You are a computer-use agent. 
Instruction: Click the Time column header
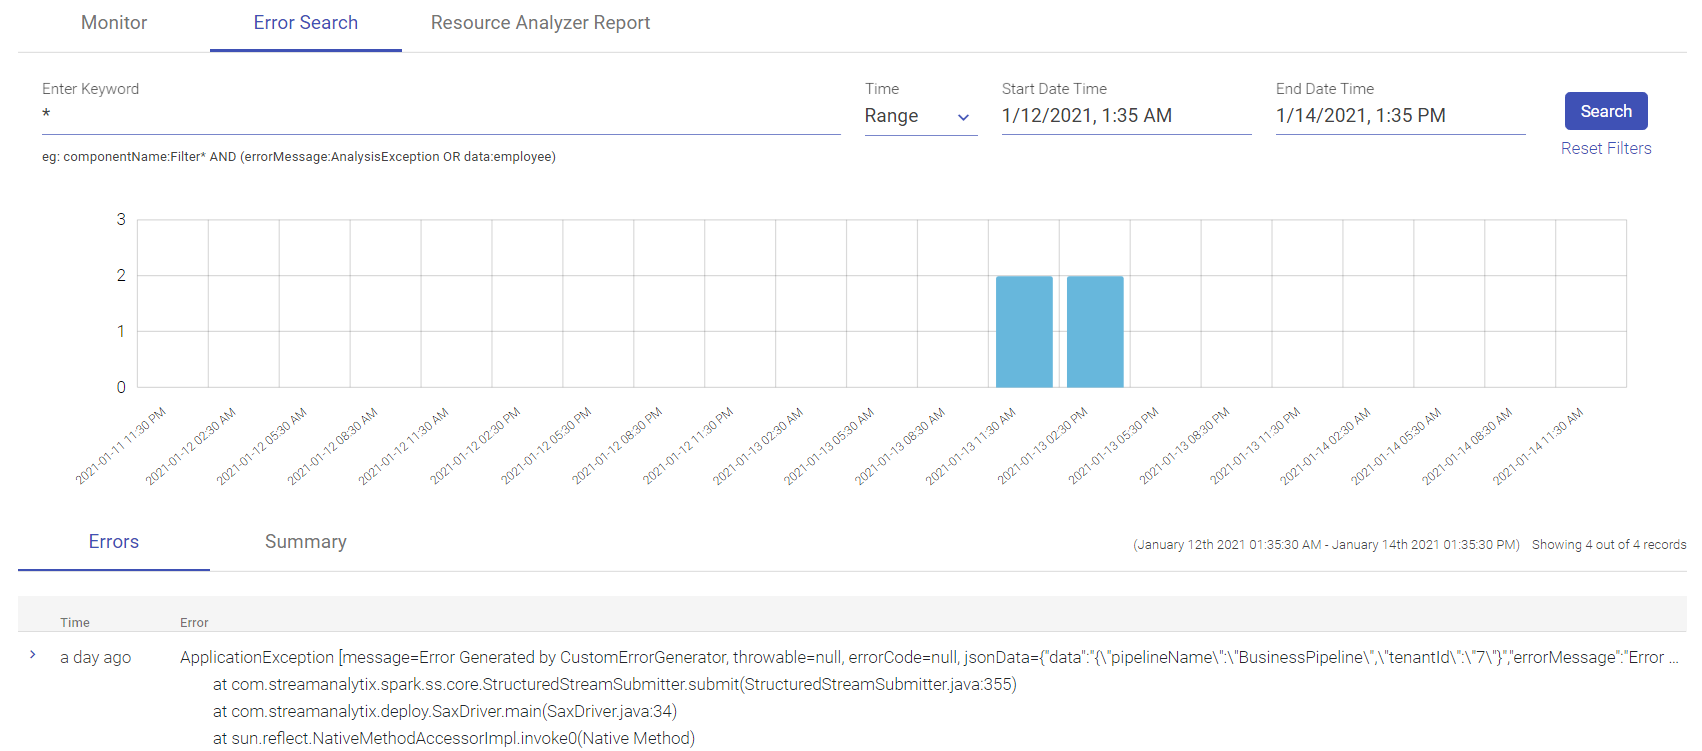[x=75, y=622]
